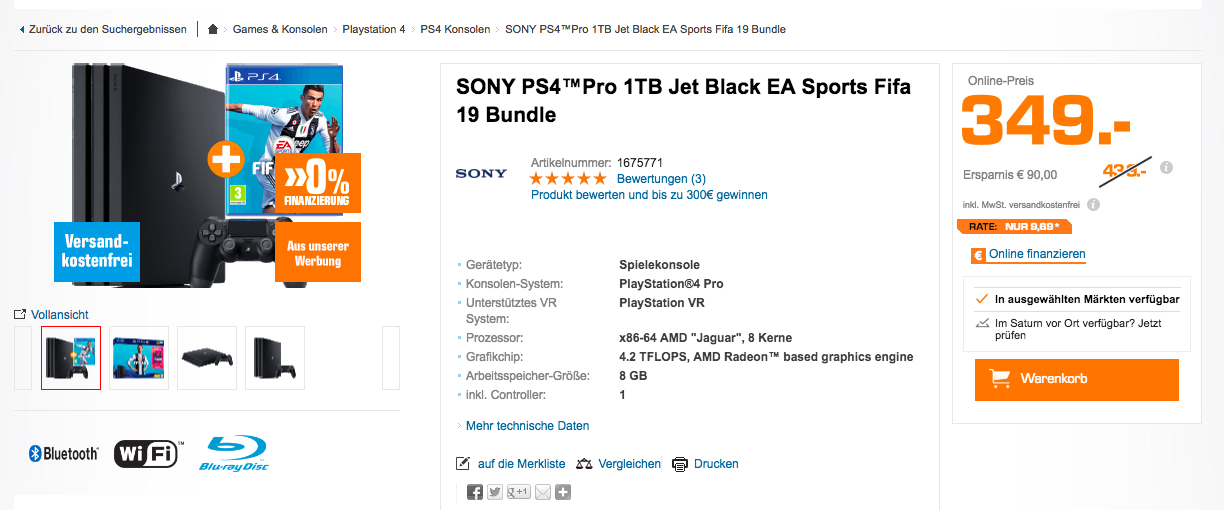Image resolution: width=1224 pixels, height=510 pixels.
Task: Read the Bewertungen (3) reviews
Action: tap(661, 179)
